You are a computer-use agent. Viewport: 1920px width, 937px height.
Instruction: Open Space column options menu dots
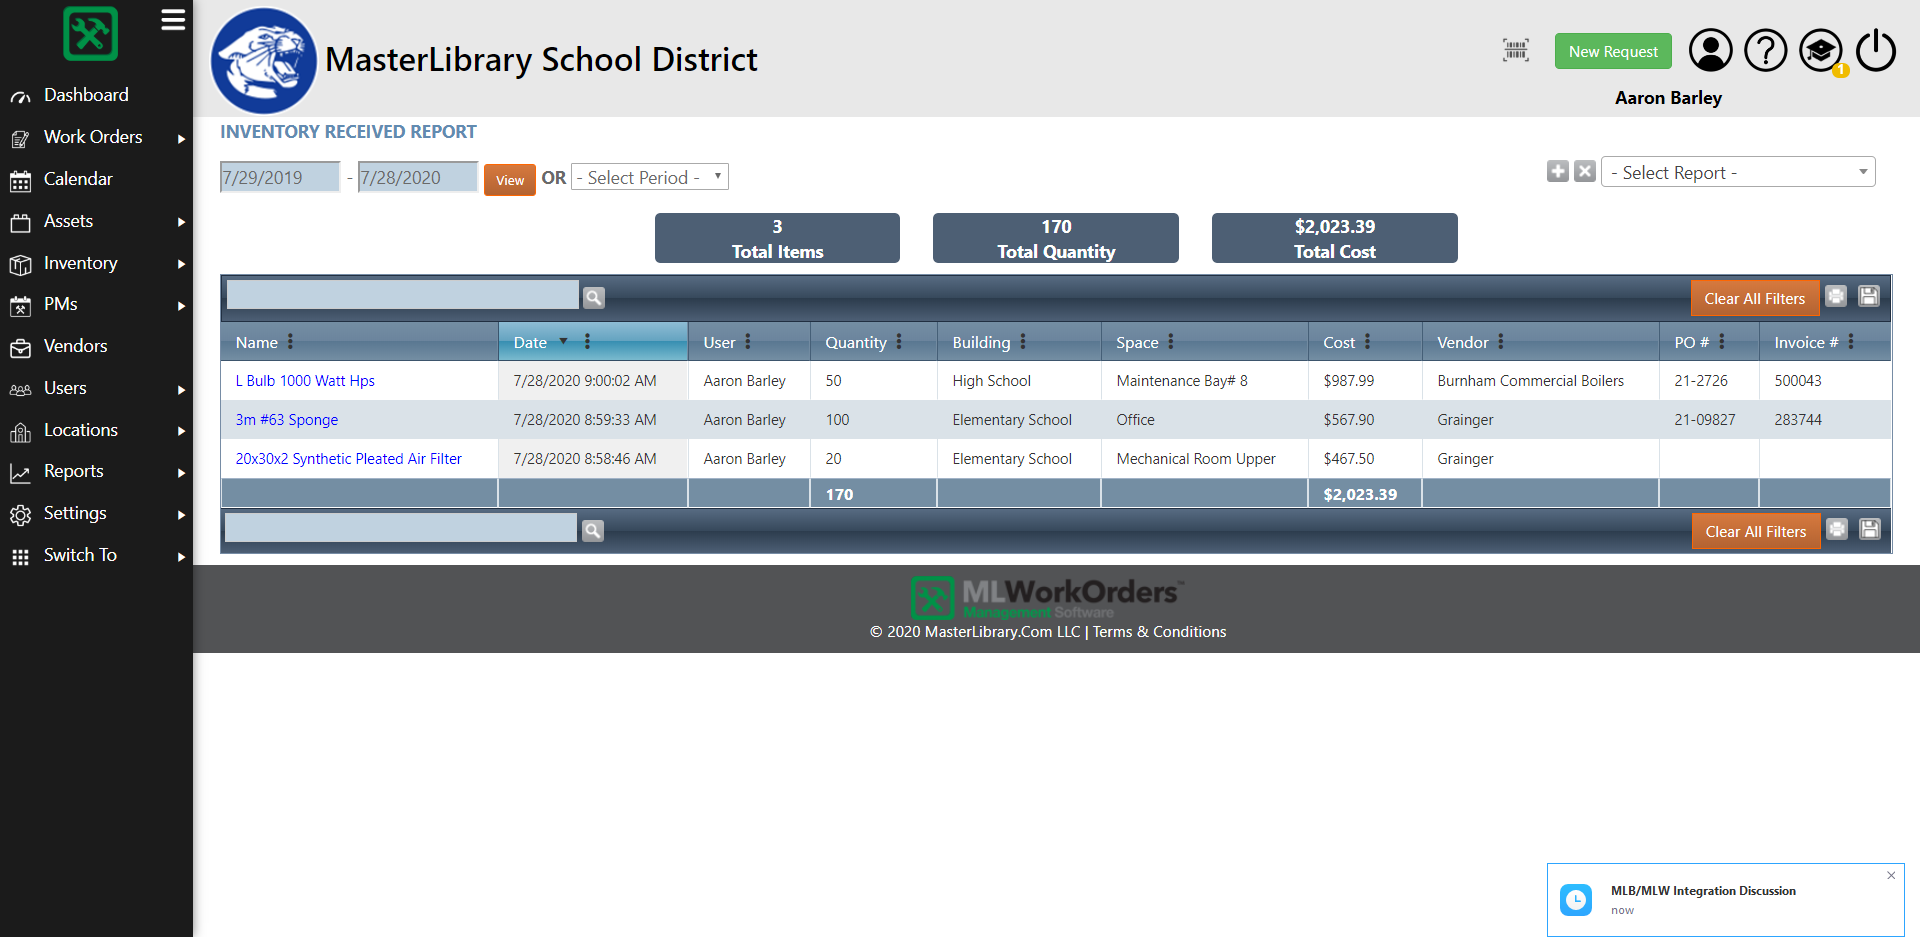(x=1171, y=342)
